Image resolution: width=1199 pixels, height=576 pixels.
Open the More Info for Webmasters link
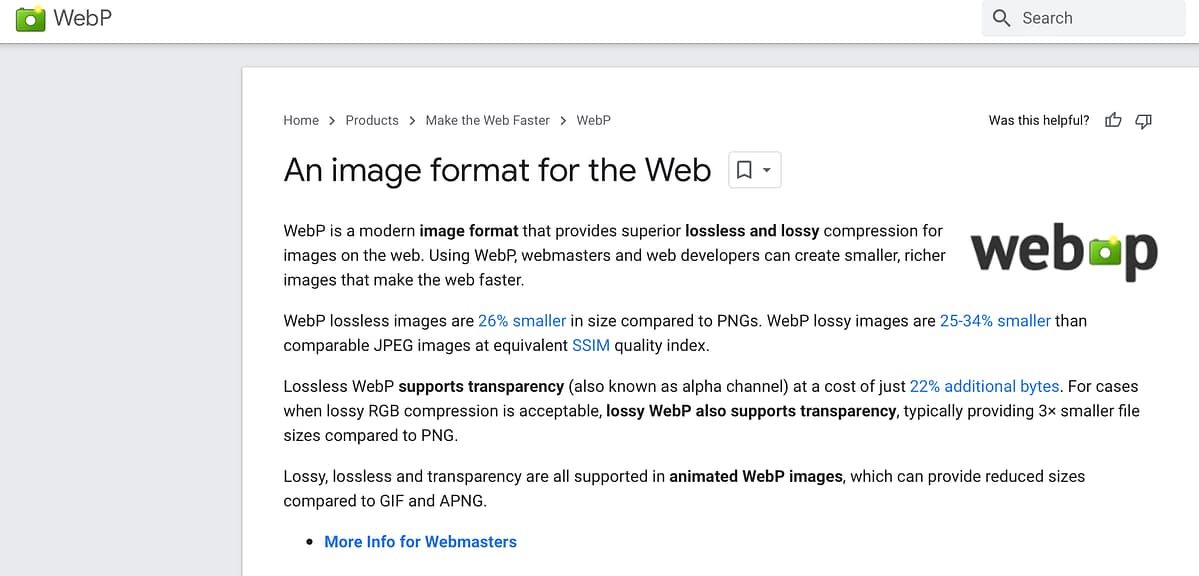click(x=420, y=541)
